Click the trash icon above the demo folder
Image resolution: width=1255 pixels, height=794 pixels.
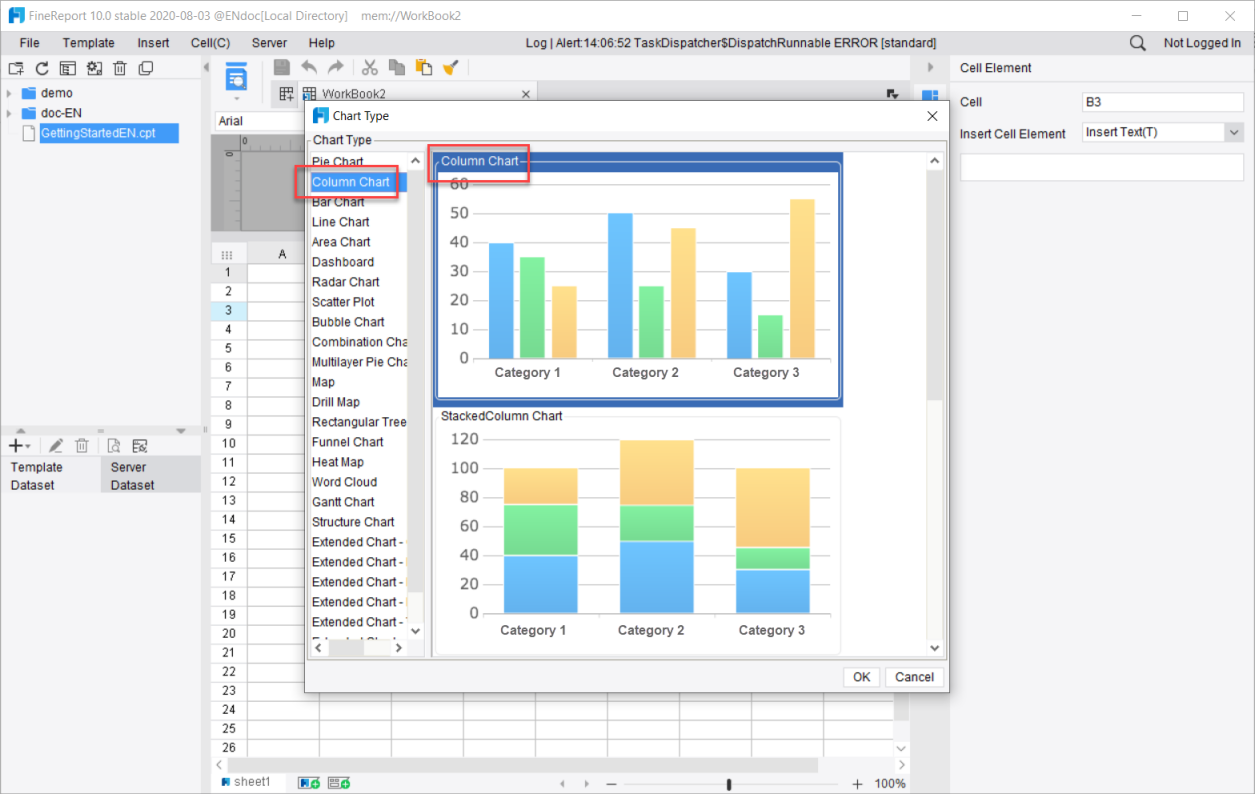(120, 68)
